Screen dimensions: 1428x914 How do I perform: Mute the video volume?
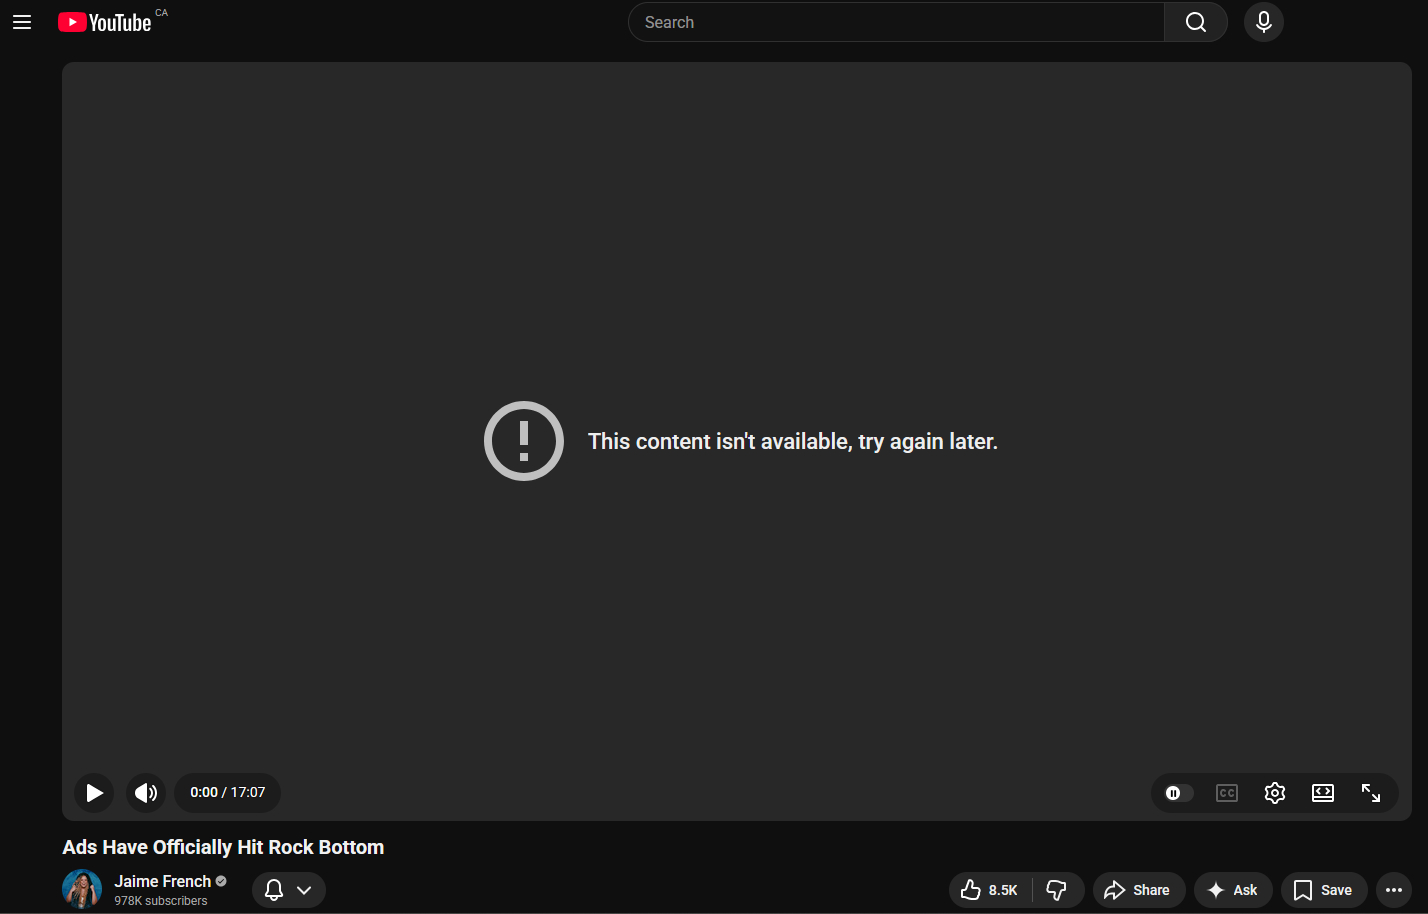click(146, 793)
